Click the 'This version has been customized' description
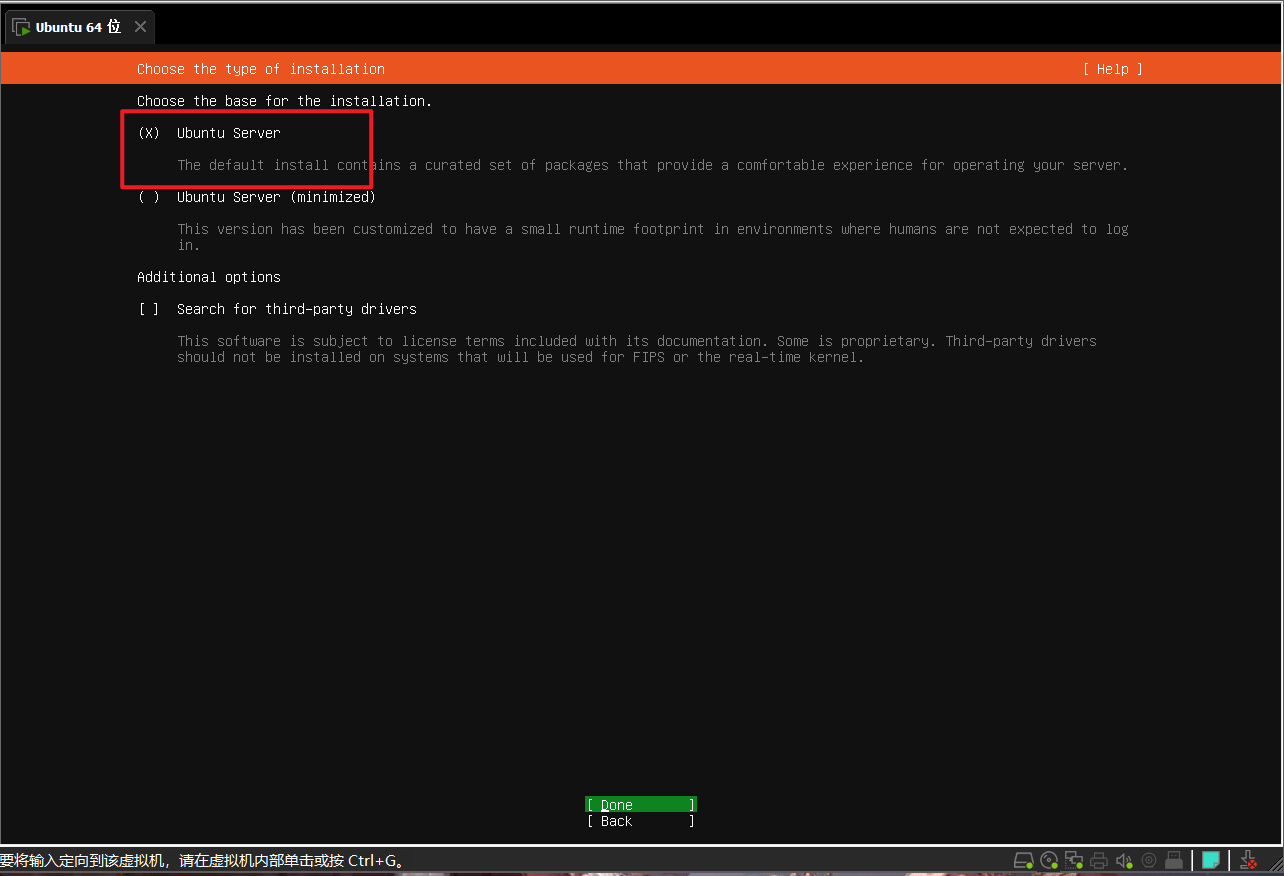 point(653,237)
